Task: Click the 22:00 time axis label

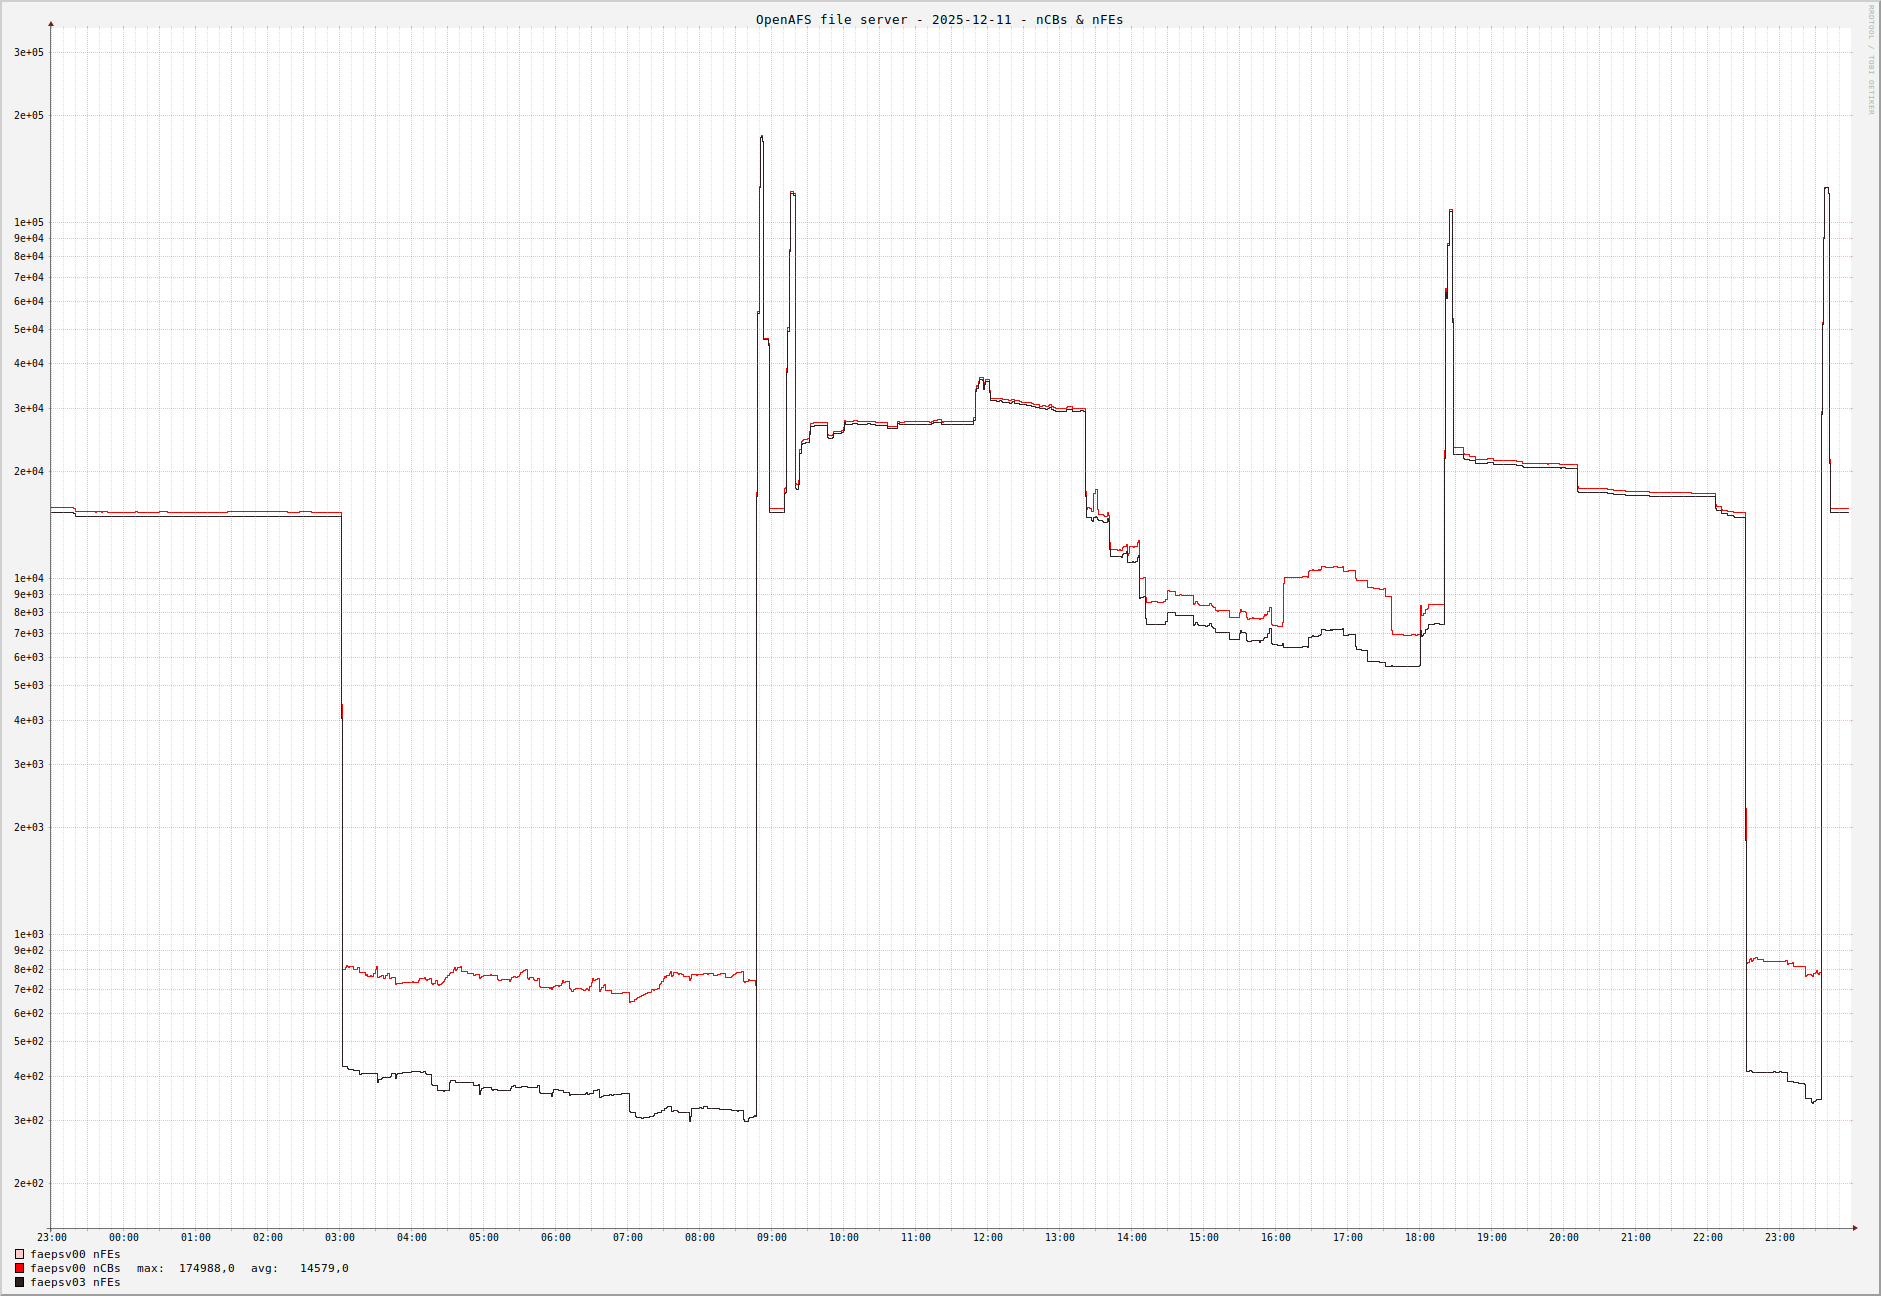Action: (1708, 1237)
